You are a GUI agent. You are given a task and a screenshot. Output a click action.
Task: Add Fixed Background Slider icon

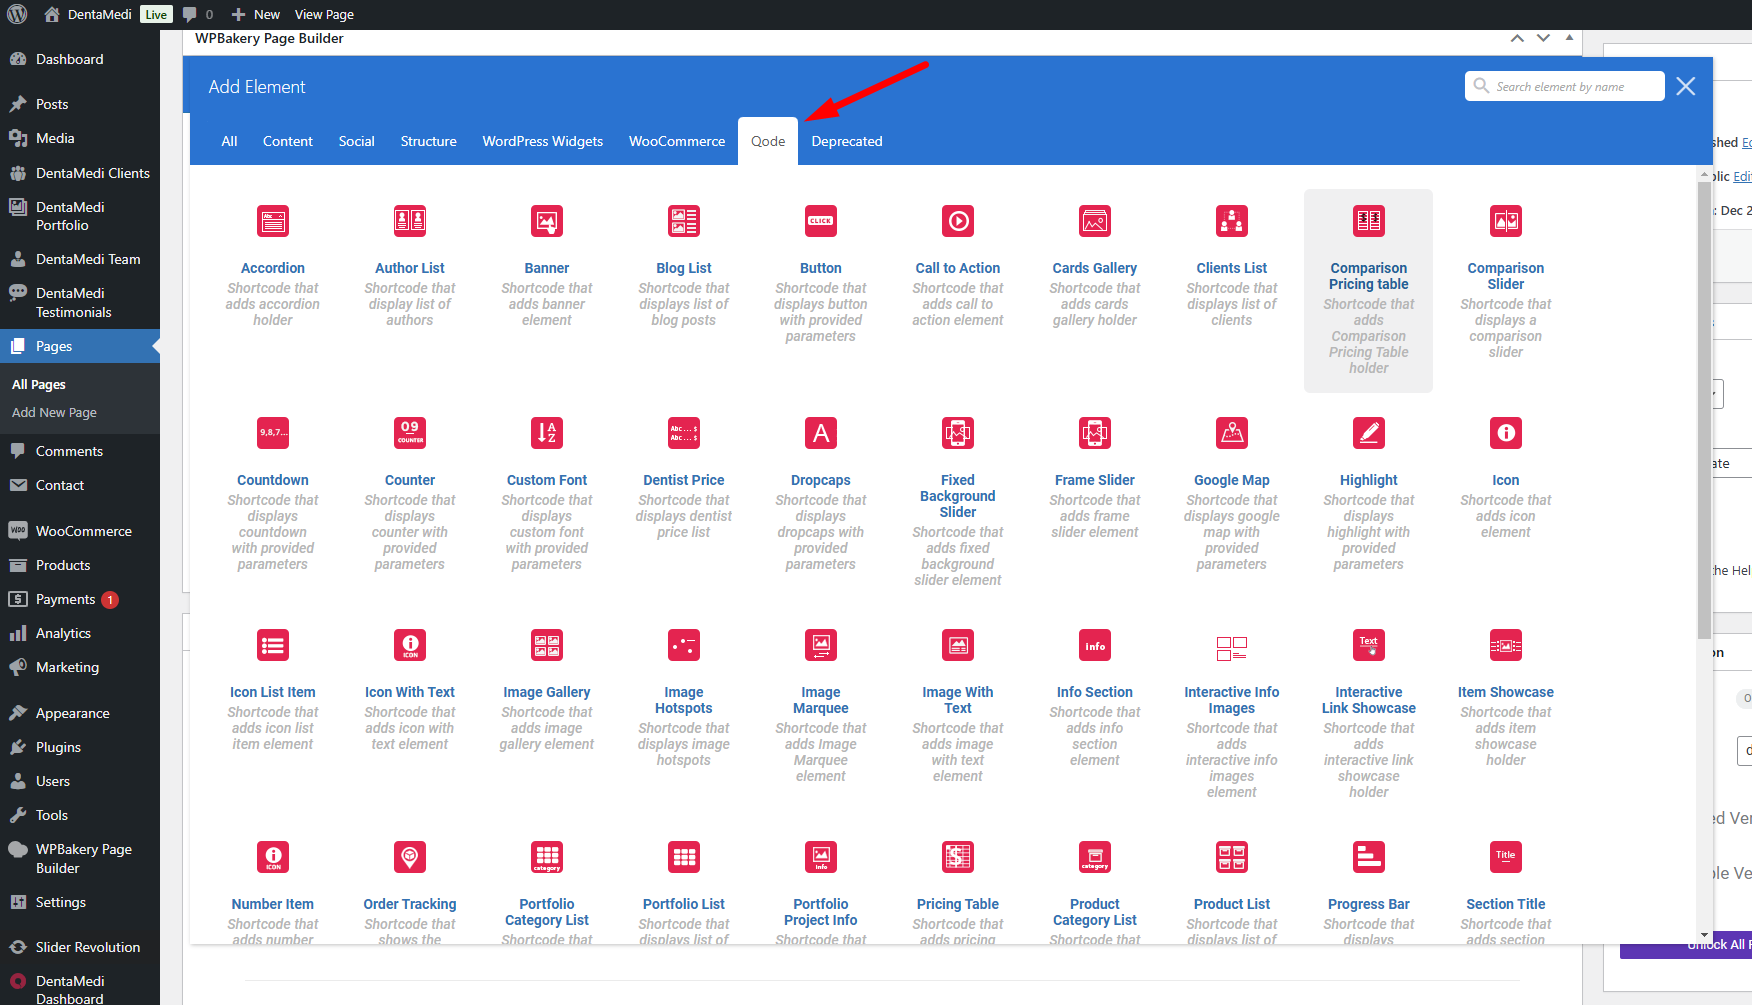pyautogui.click(x=958, y=433)
